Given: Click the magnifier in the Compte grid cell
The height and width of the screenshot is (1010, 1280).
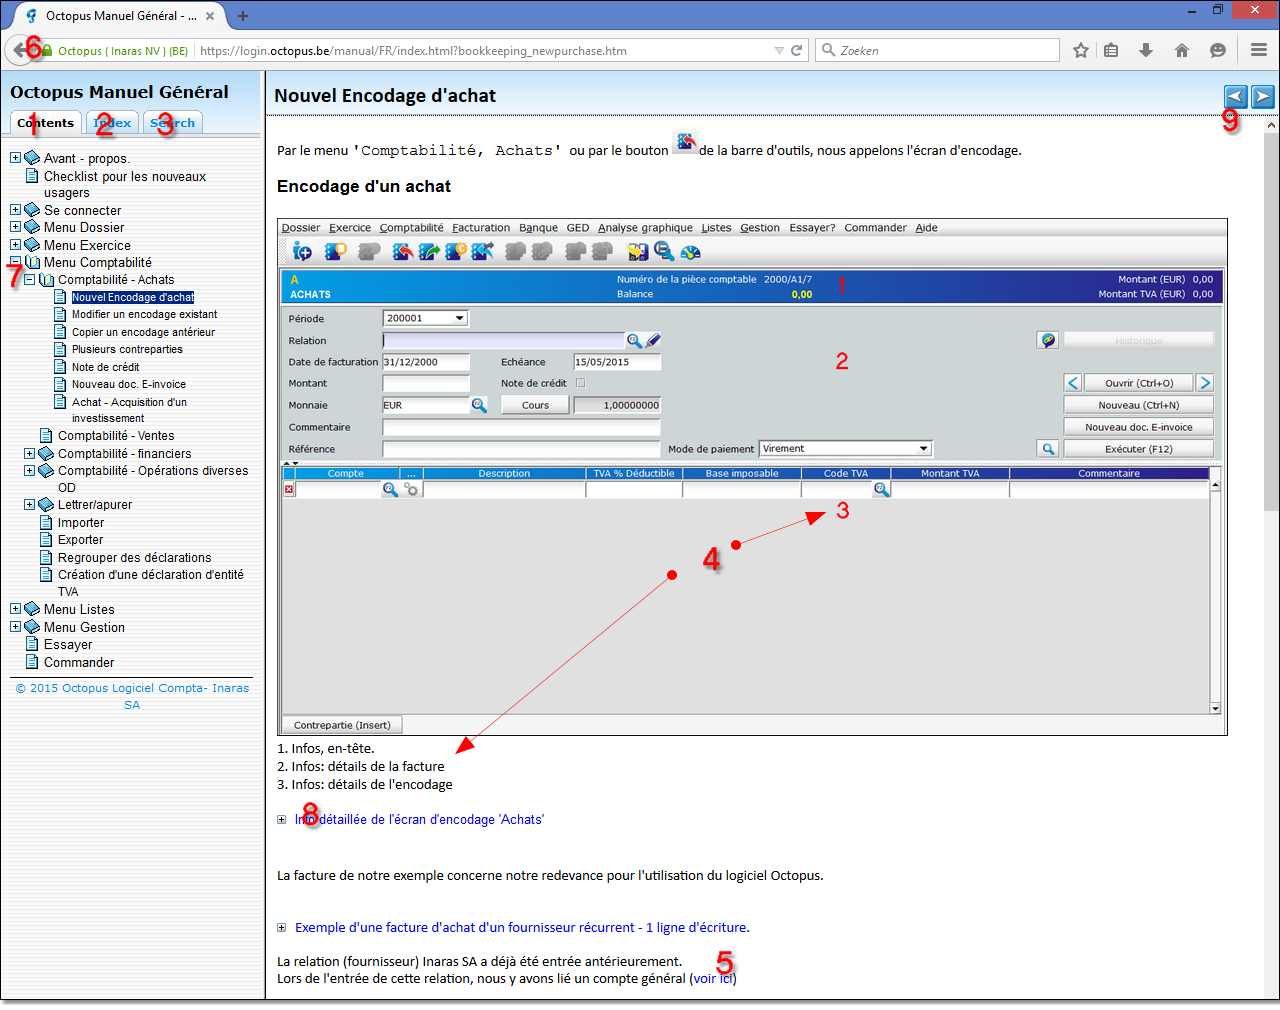Looking at the screenshot, I should point(390,490).
